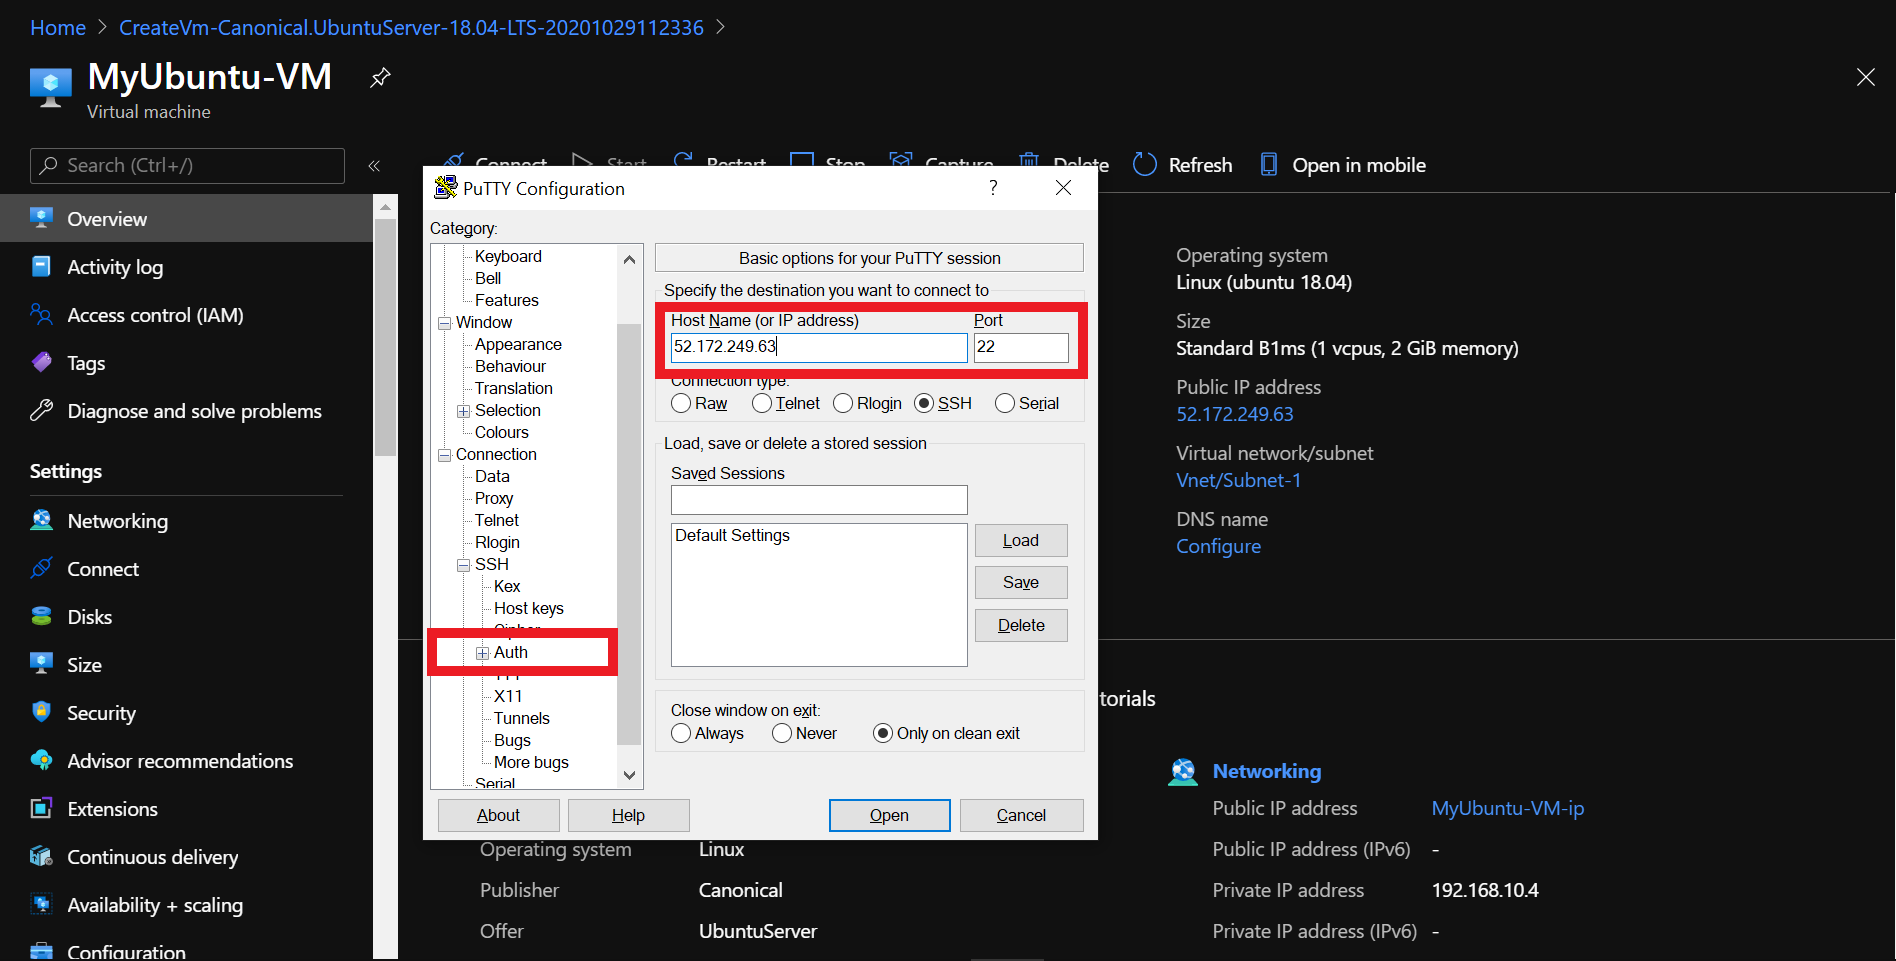The image size is (1896, 961).
Task: Click the Size icon in sidebar
Action: (41, 664)
